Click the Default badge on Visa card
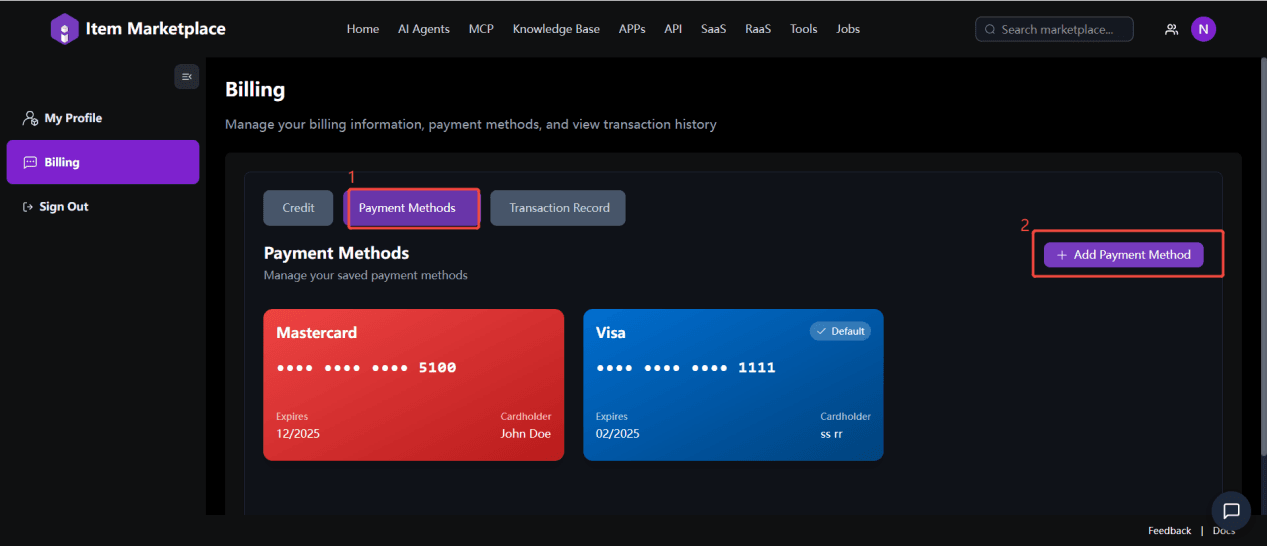The height and width of the screenshot is (546, 1267). tap(840, 331)
